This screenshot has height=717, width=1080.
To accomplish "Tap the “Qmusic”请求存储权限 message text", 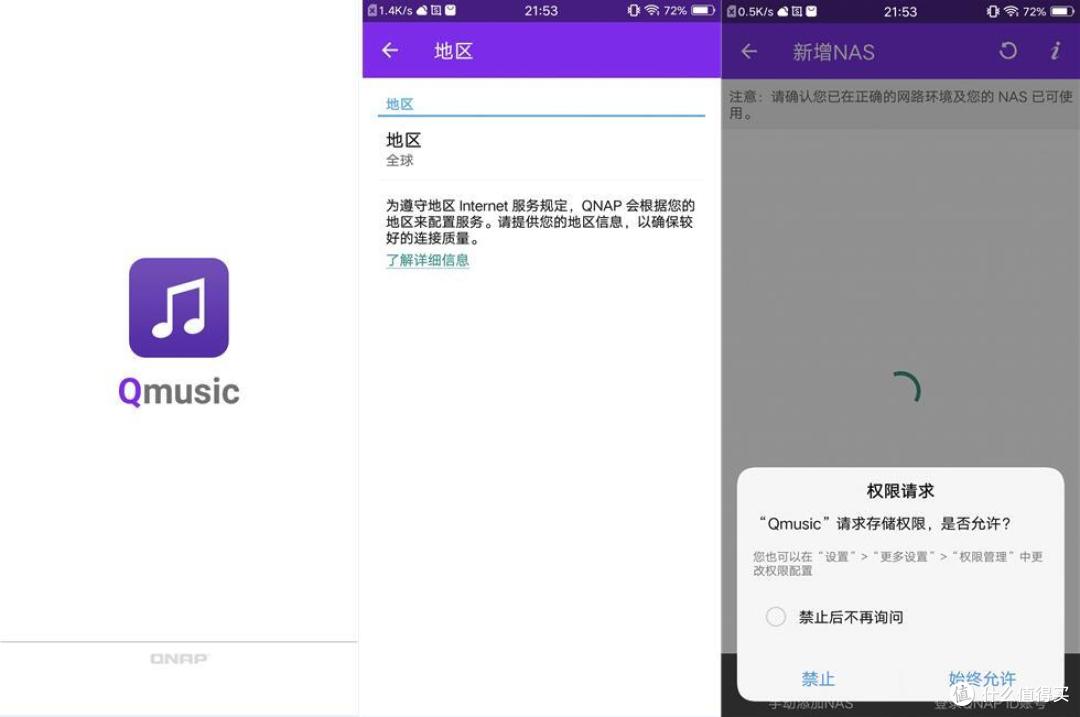I will pyautogui.click(x=884, y=523).
